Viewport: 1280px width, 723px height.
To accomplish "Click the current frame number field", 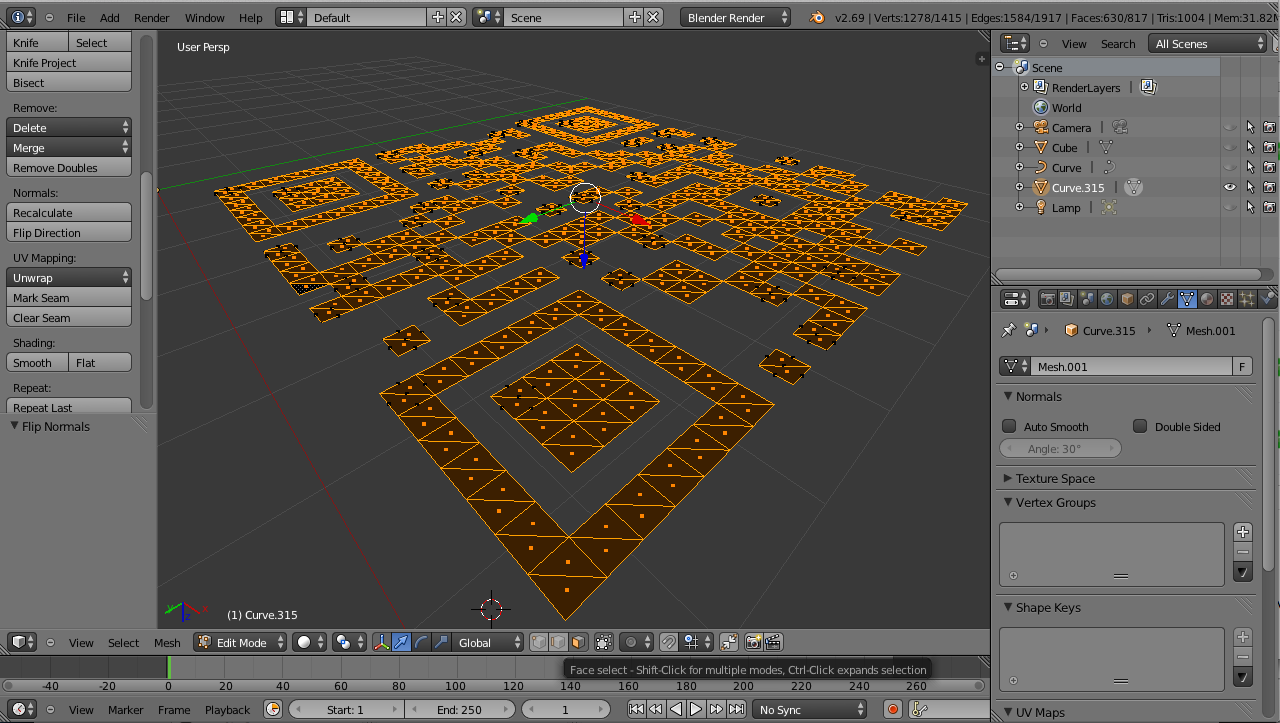I will pyautogui.click(x=565, y=708).
